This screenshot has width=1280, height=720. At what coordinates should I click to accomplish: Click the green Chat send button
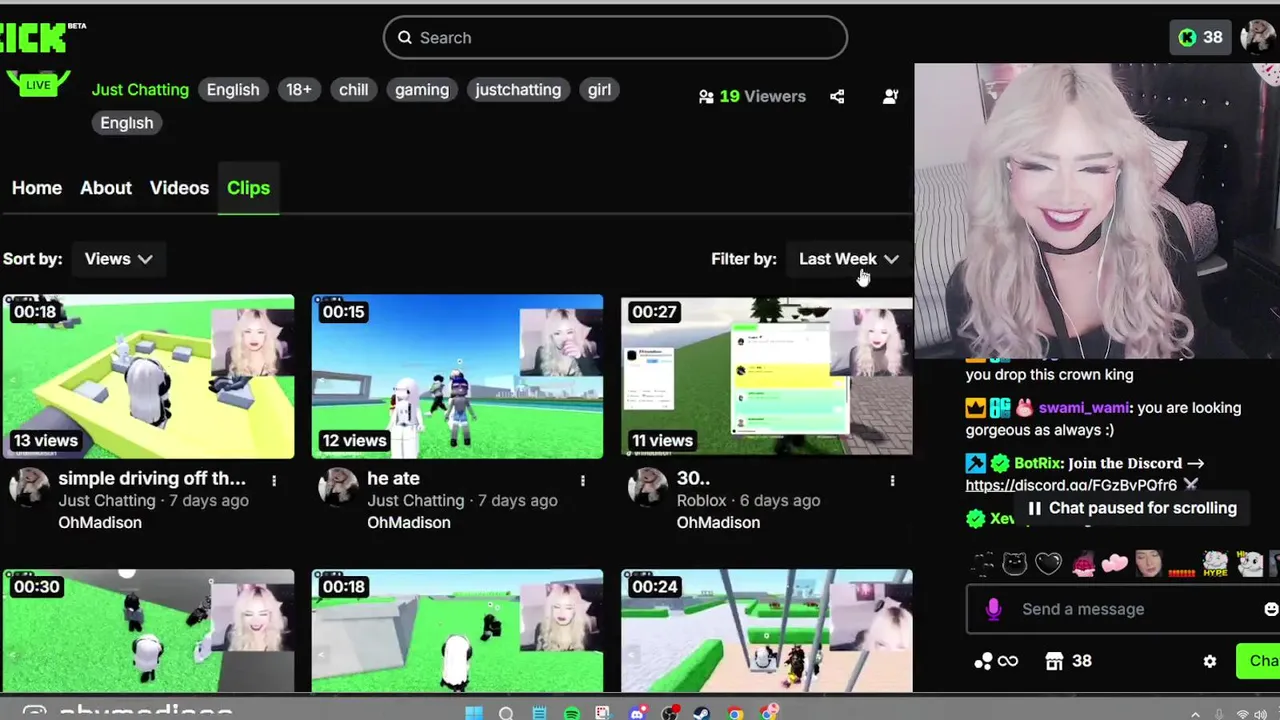(x=1258, y=661)
